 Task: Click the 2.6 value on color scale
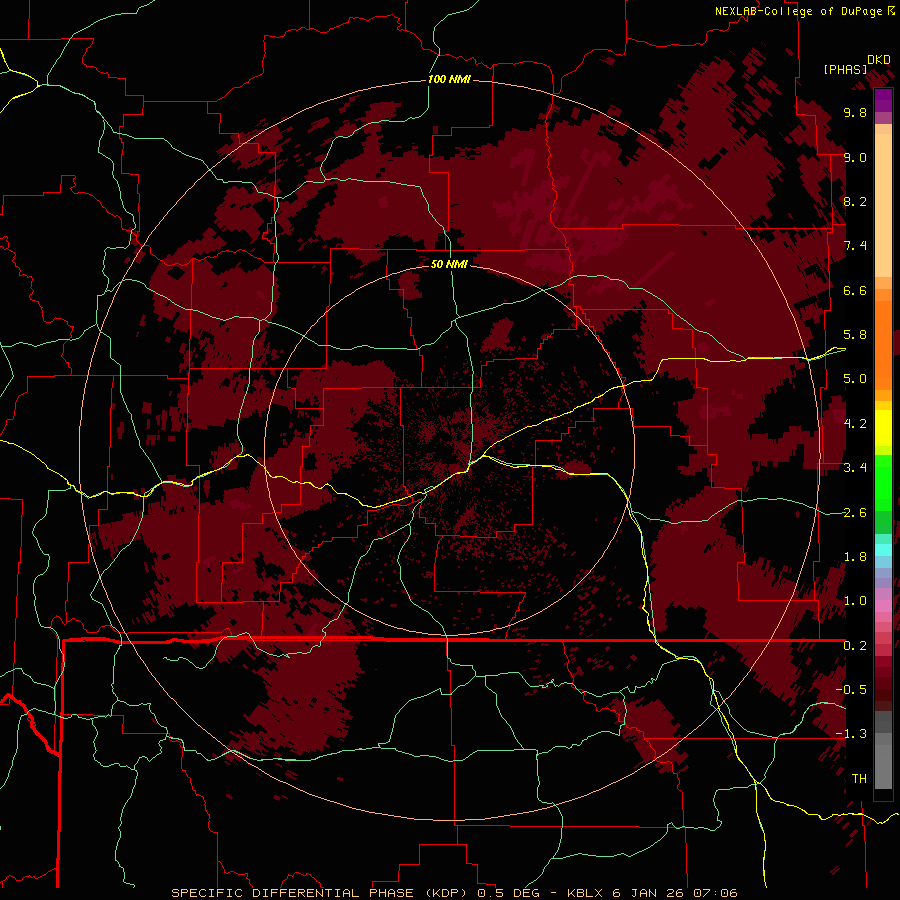(855, 513)
